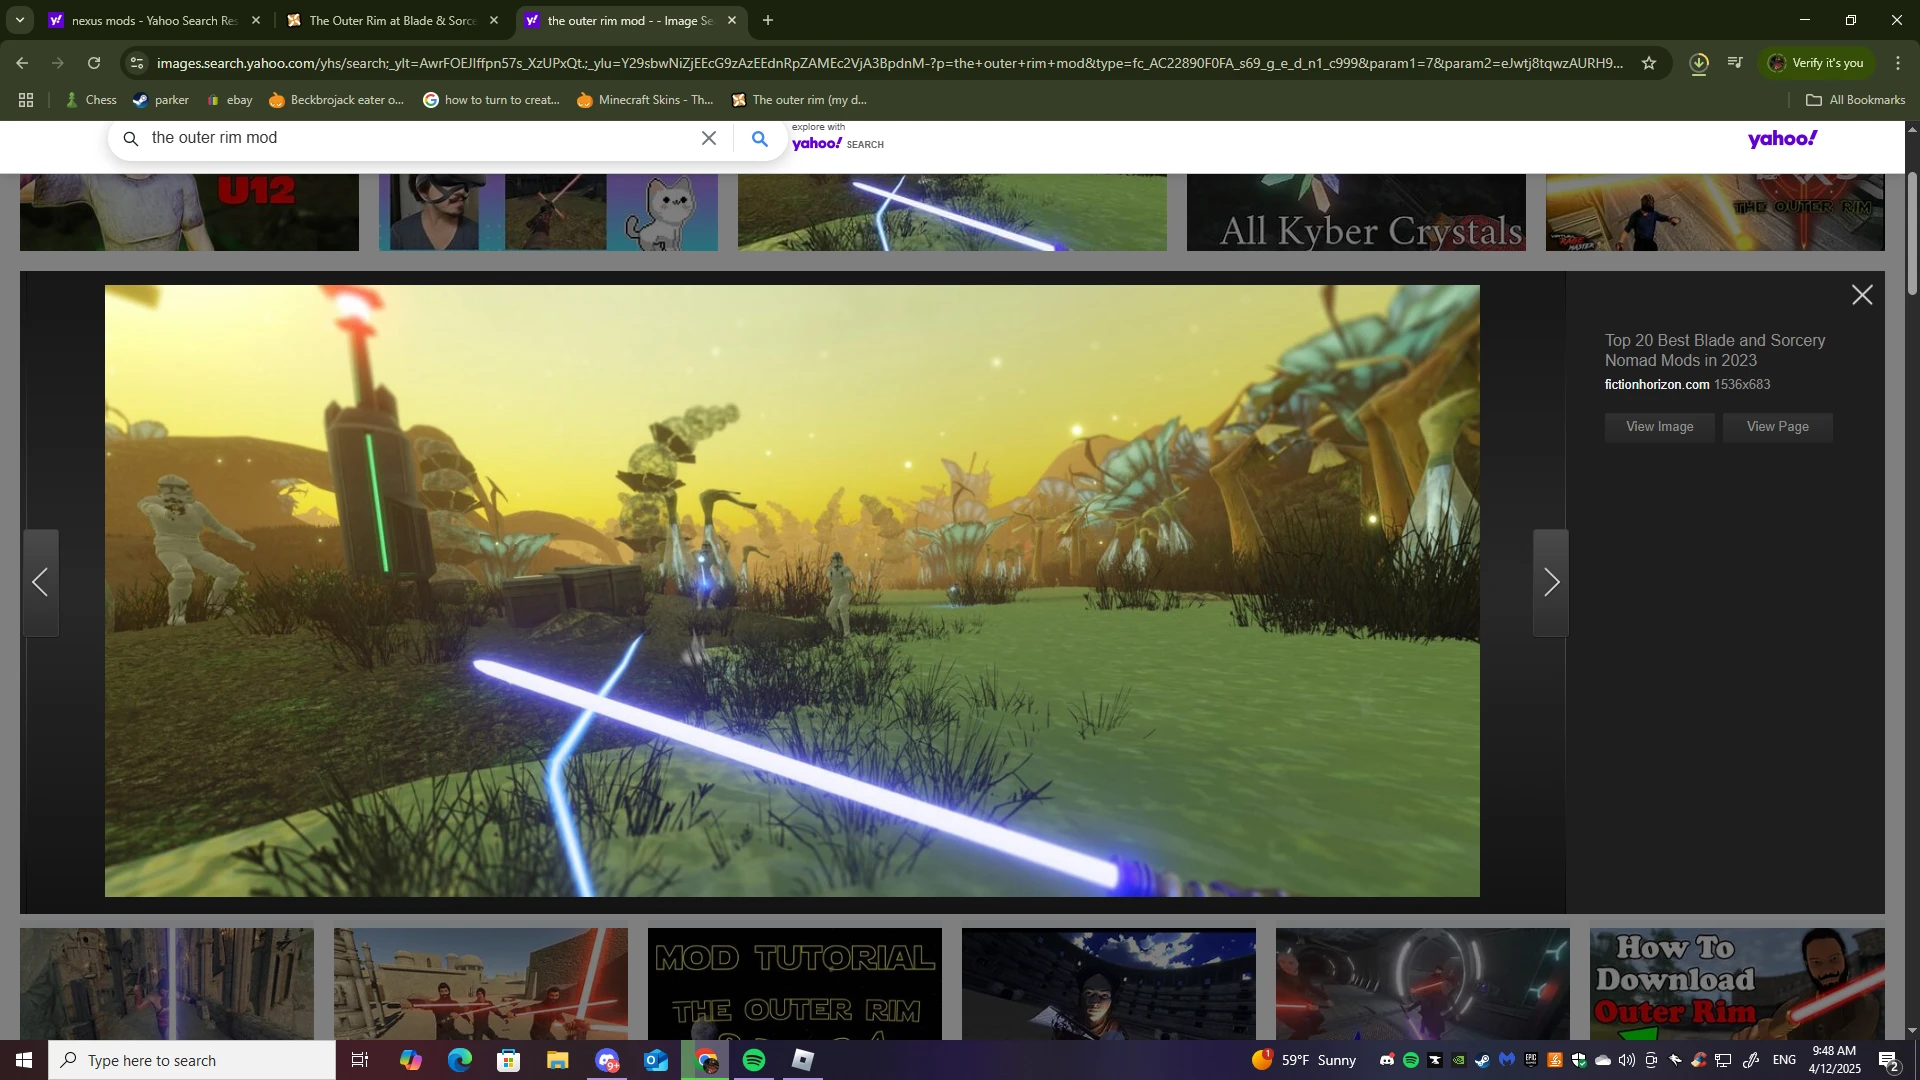Screen dimensions: 1920x1080
Task: Open Spotify from the taskbar
Action: click(x=754, y=1060)
